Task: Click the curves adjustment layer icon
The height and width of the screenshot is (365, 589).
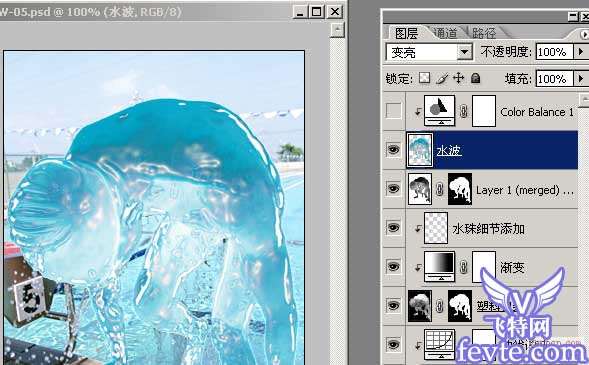Action: coord(439,344)
